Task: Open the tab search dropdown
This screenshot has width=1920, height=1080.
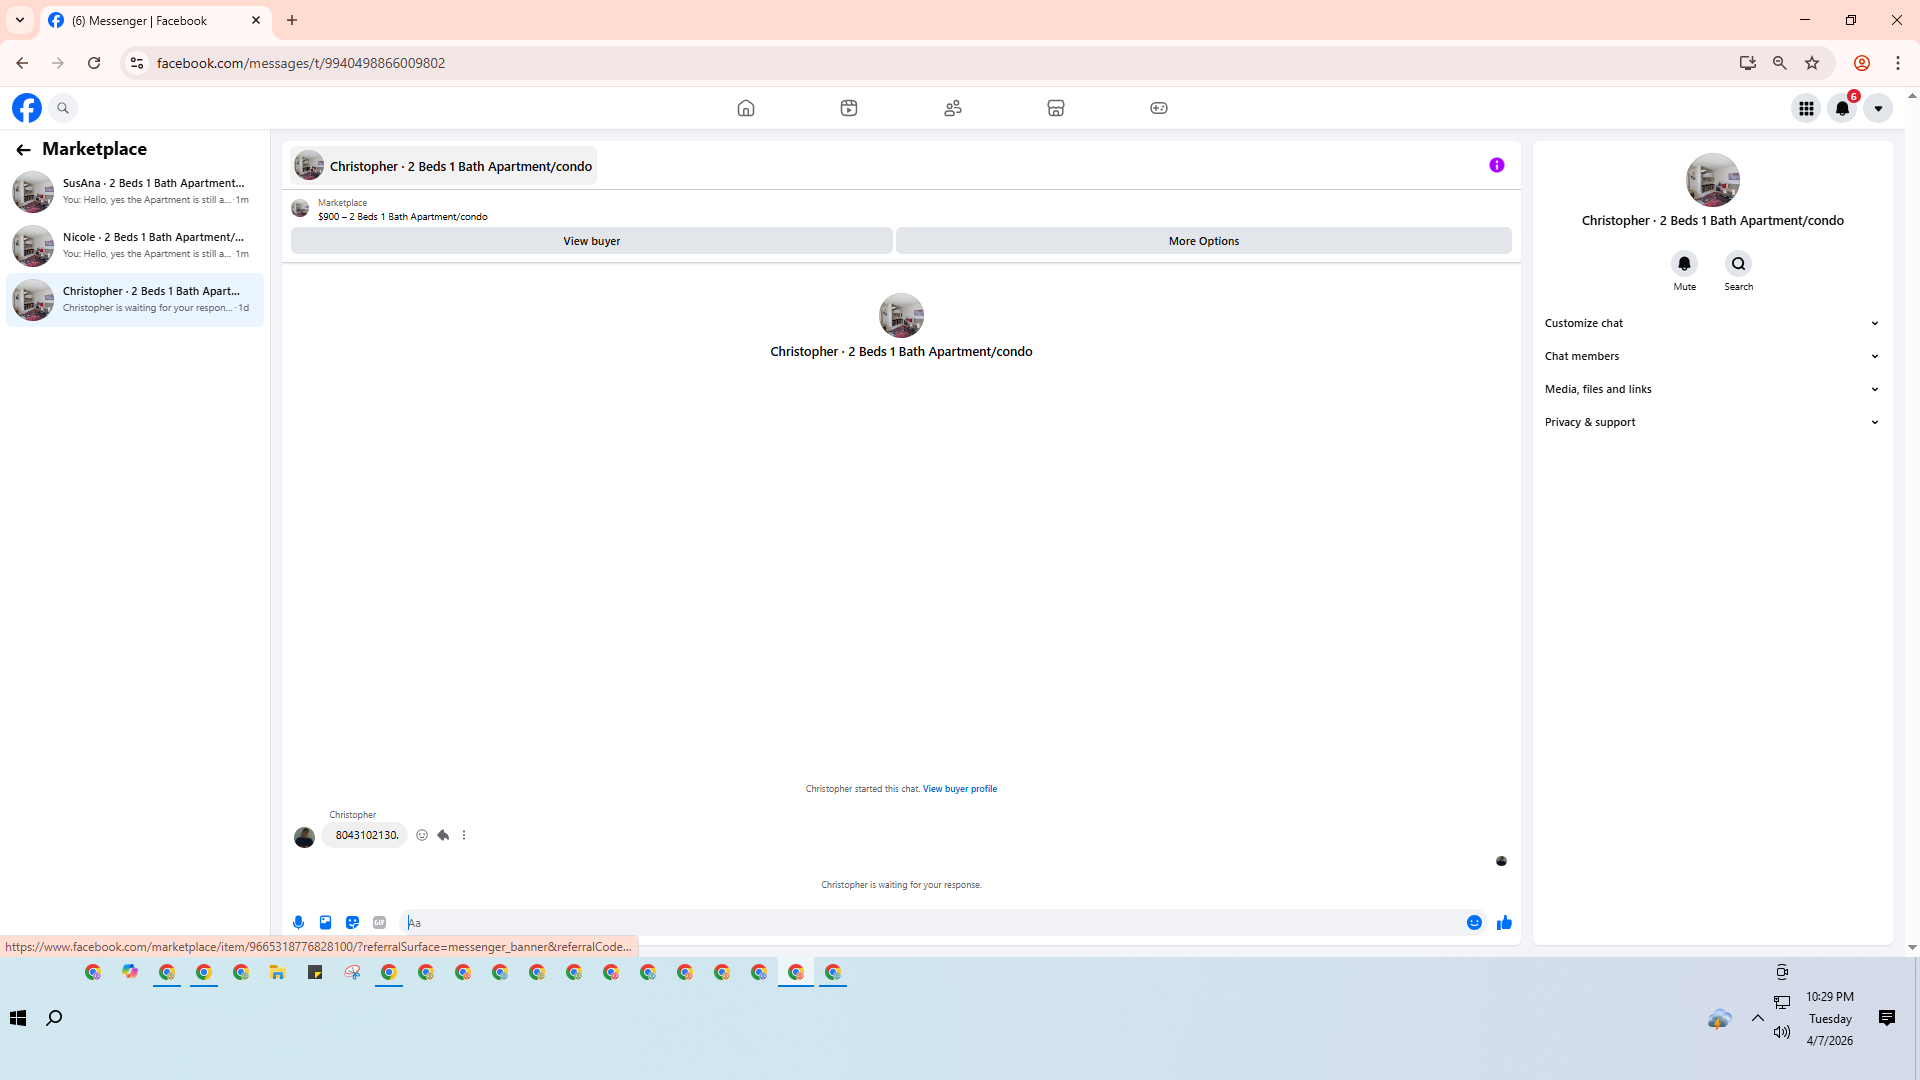Action: click(x=20, y=20)
